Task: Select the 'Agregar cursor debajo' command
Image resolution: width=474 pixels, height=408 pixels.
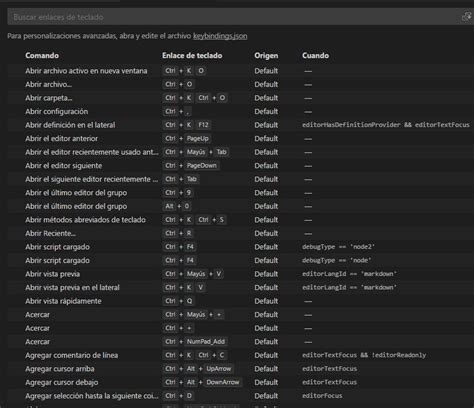Action: 62,382
